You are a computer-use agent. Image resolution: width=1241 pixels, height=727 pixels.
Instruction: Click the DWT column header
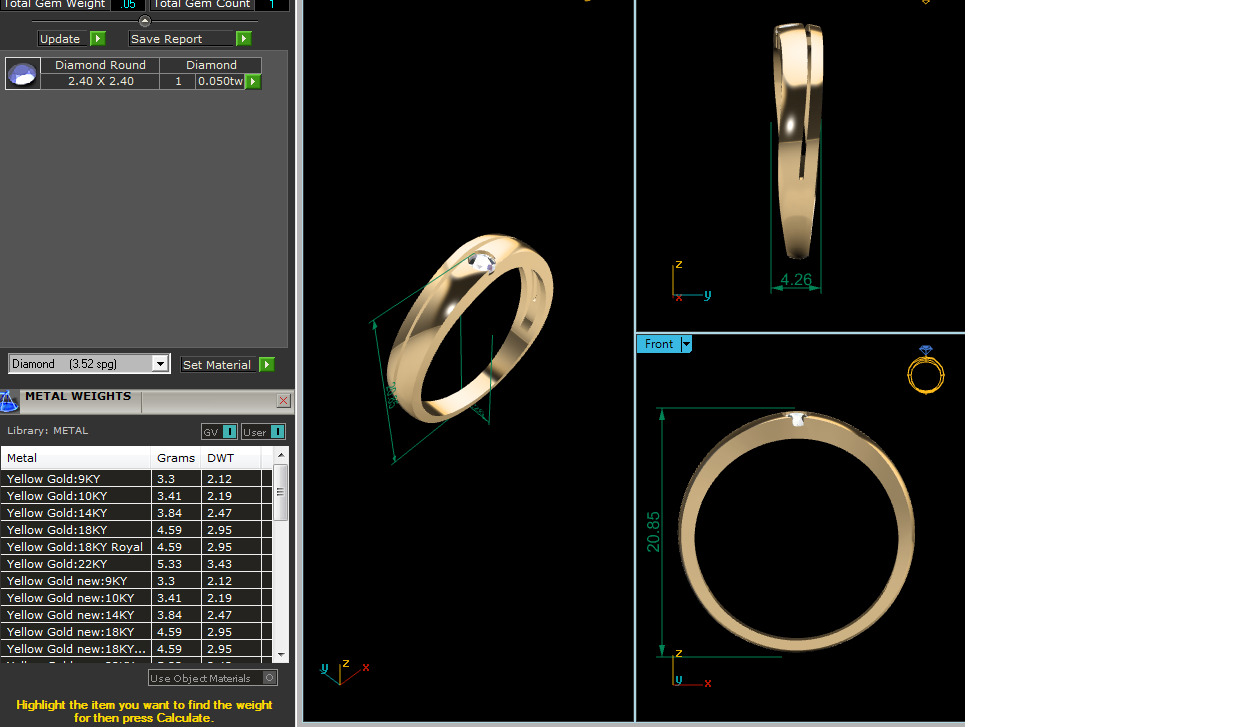232,458
